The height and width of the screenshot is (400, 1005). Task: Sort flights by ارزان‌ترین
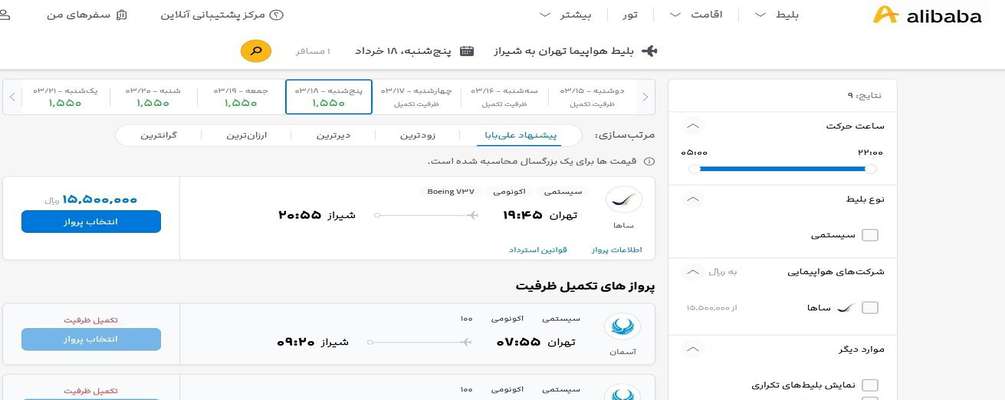tap(246, 135)
